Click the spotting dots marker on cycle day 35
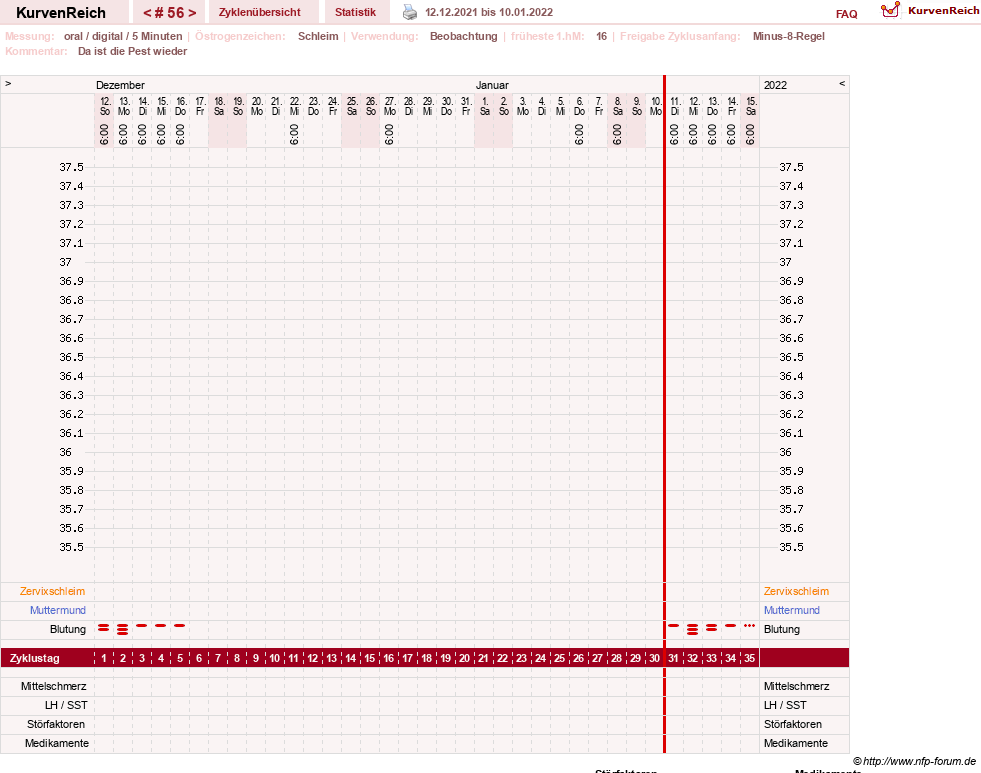 (750, 625)
